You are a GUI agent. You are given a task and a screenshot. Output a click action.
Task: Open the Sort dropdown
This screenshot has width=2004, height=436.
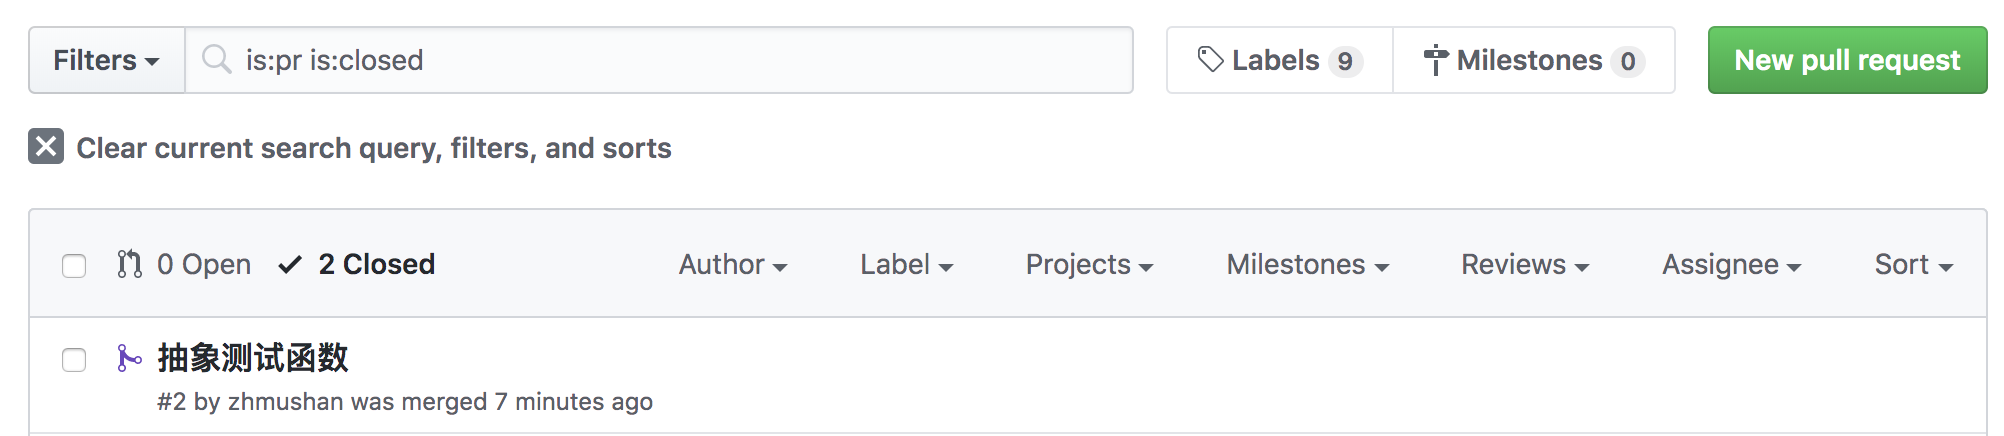[1913, 264]
